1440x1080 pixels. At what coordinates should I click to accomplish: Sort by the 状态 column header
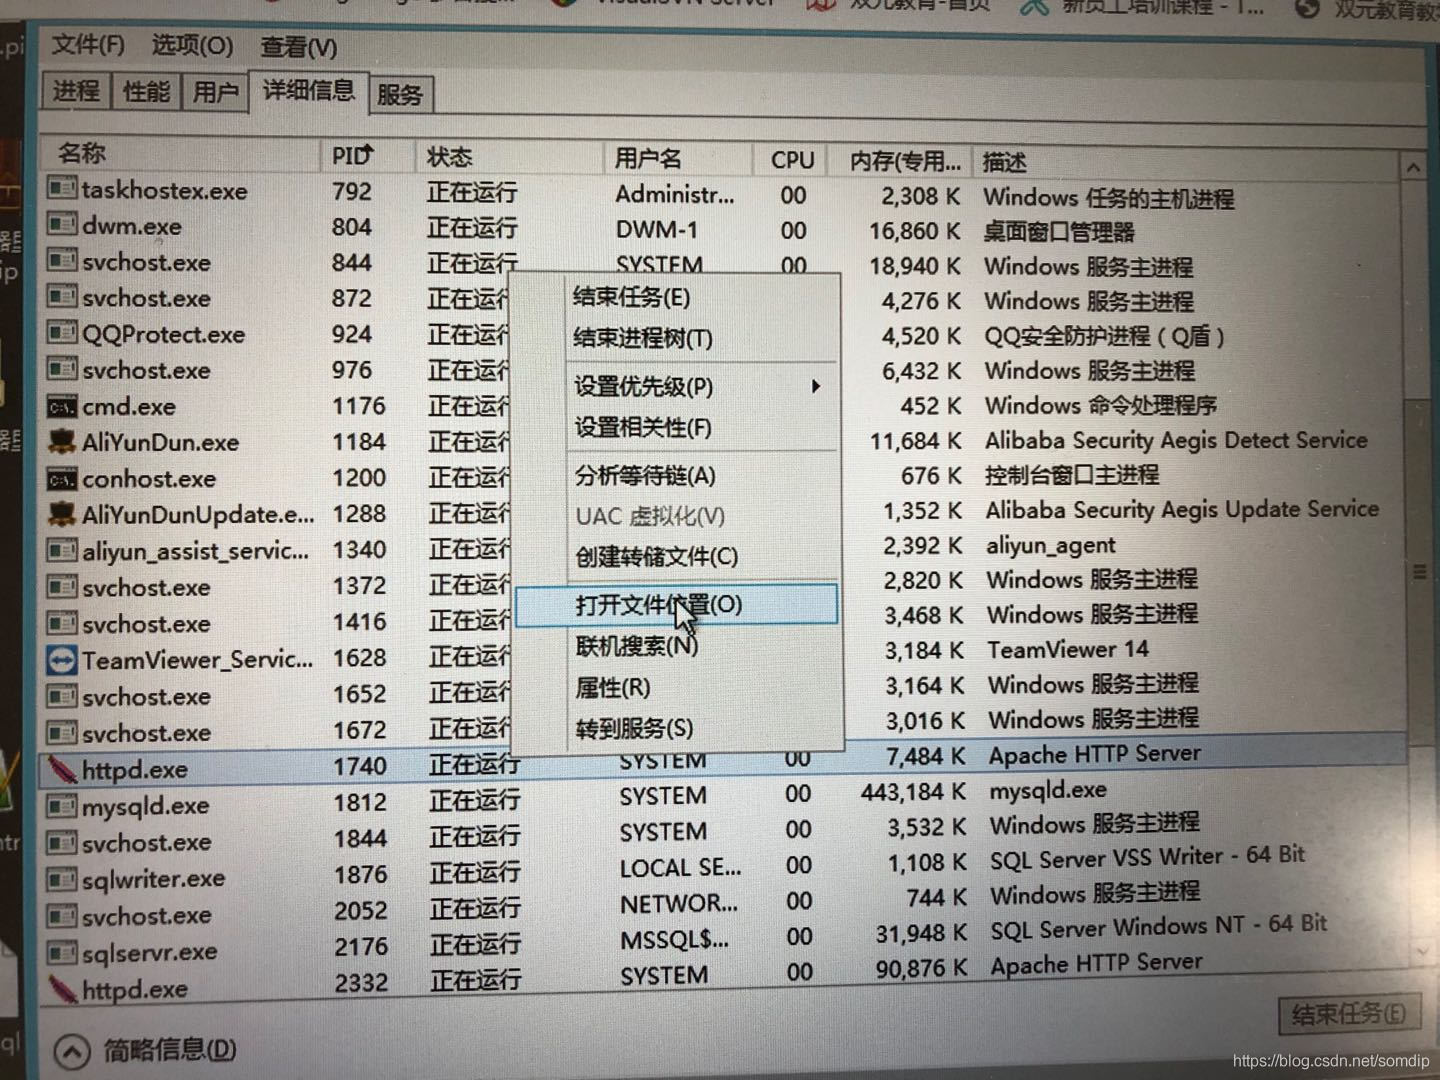pos(508,157)
